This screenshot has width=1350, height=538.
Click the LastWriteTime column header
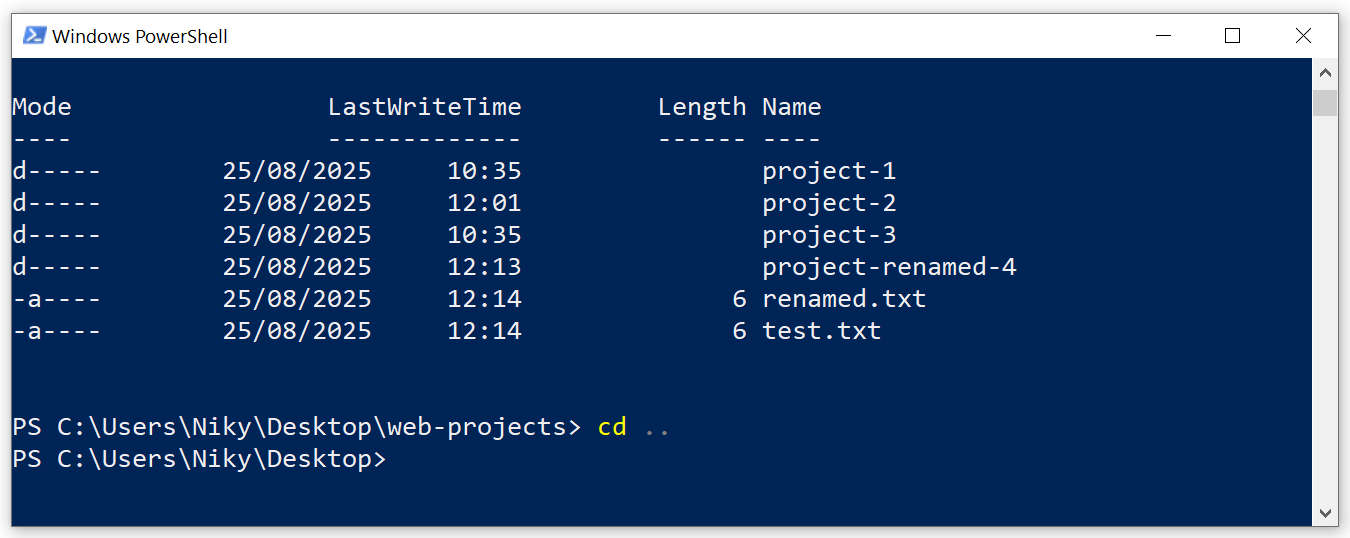424,107
